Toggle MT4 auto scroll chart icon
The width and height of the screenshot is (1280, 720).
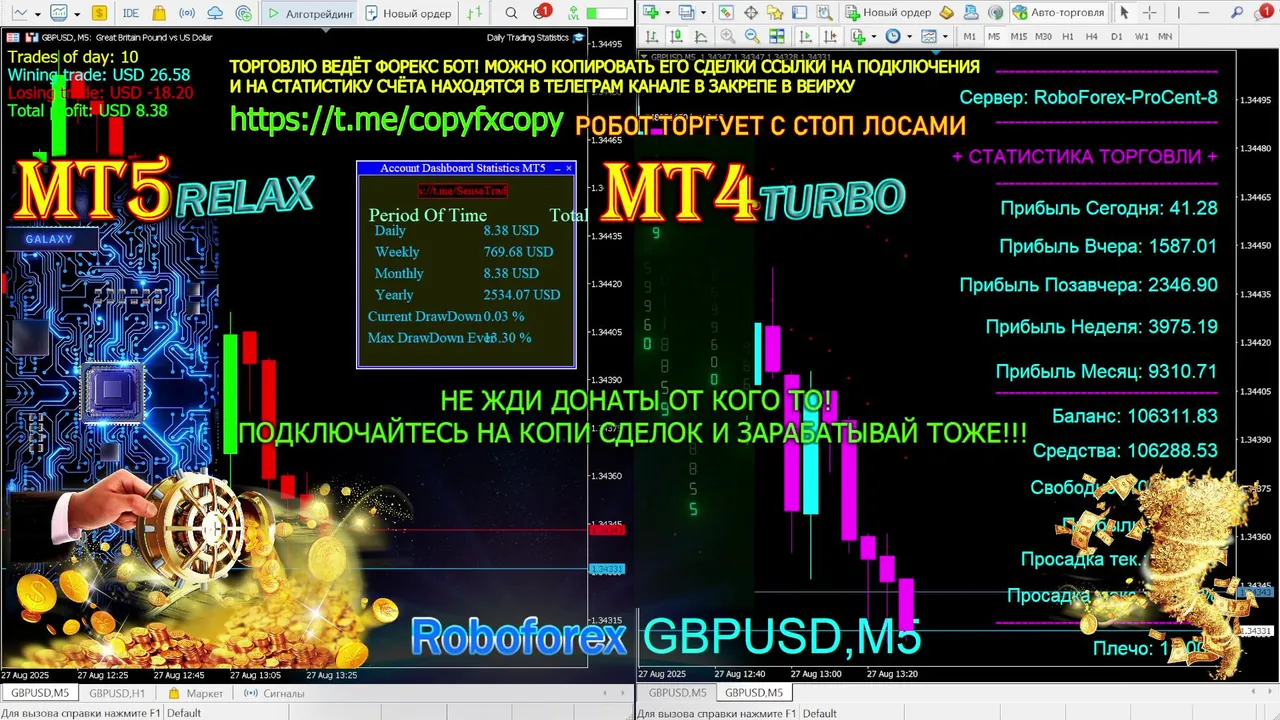coord(805,36)
